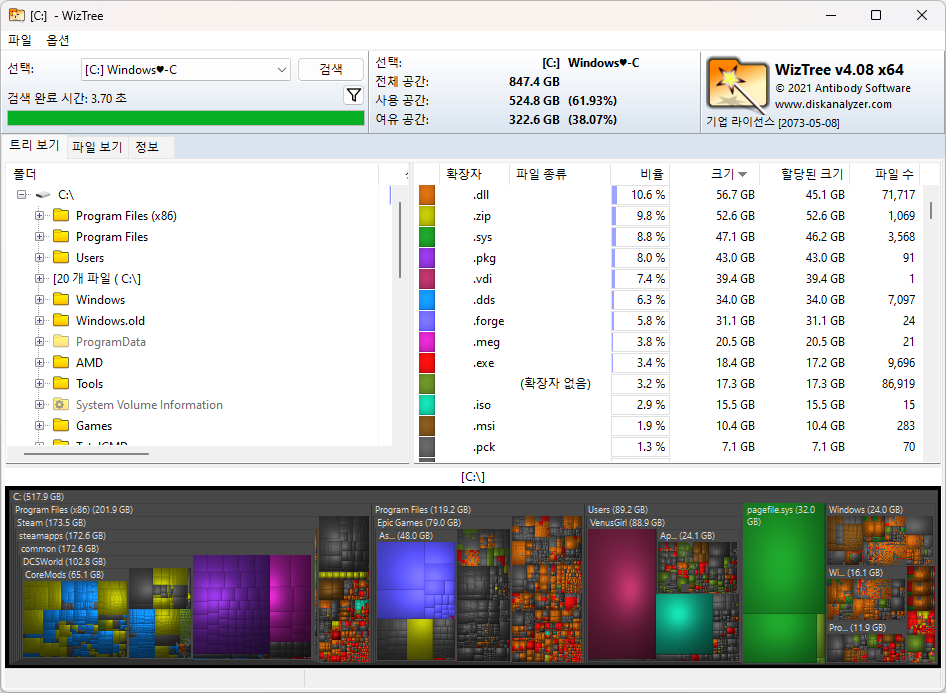Click the VenusGirl treemap header
Screen dimensions: 946x693
point(627,523)
